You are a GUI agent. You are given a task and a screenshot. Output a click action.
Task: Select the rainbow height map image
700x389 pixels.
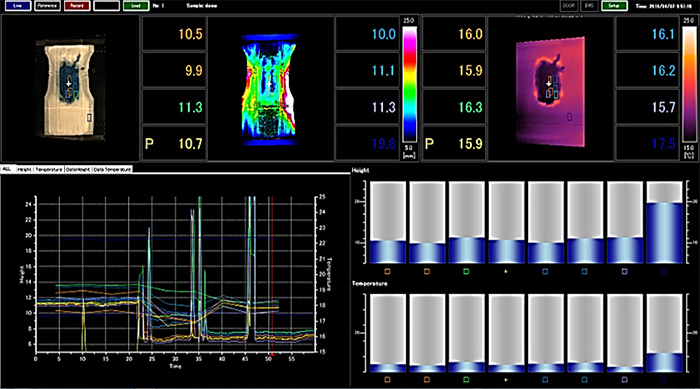coord(270,89)
